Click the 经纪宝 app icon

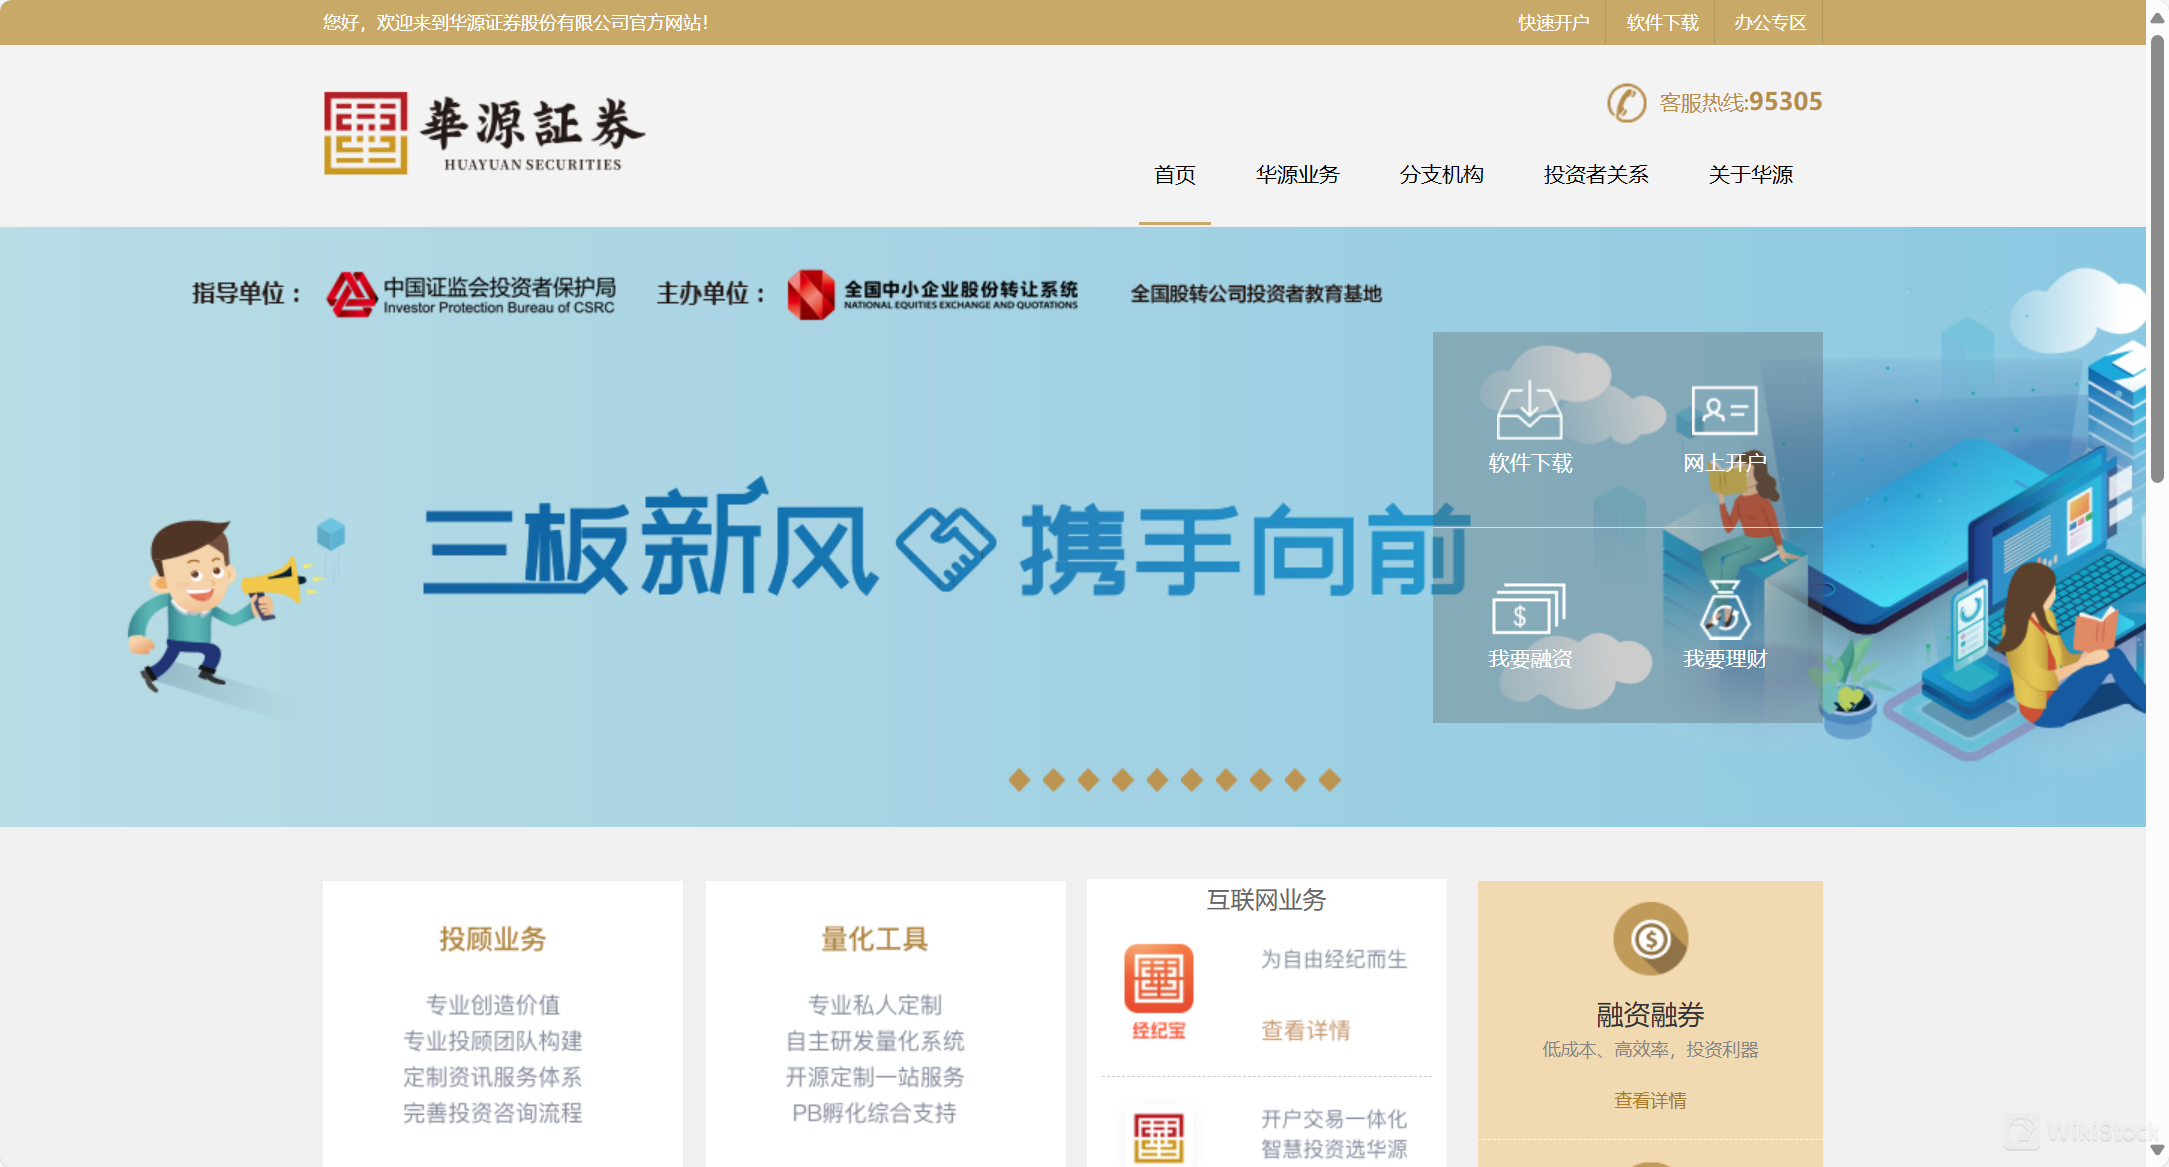(1158, 978)
